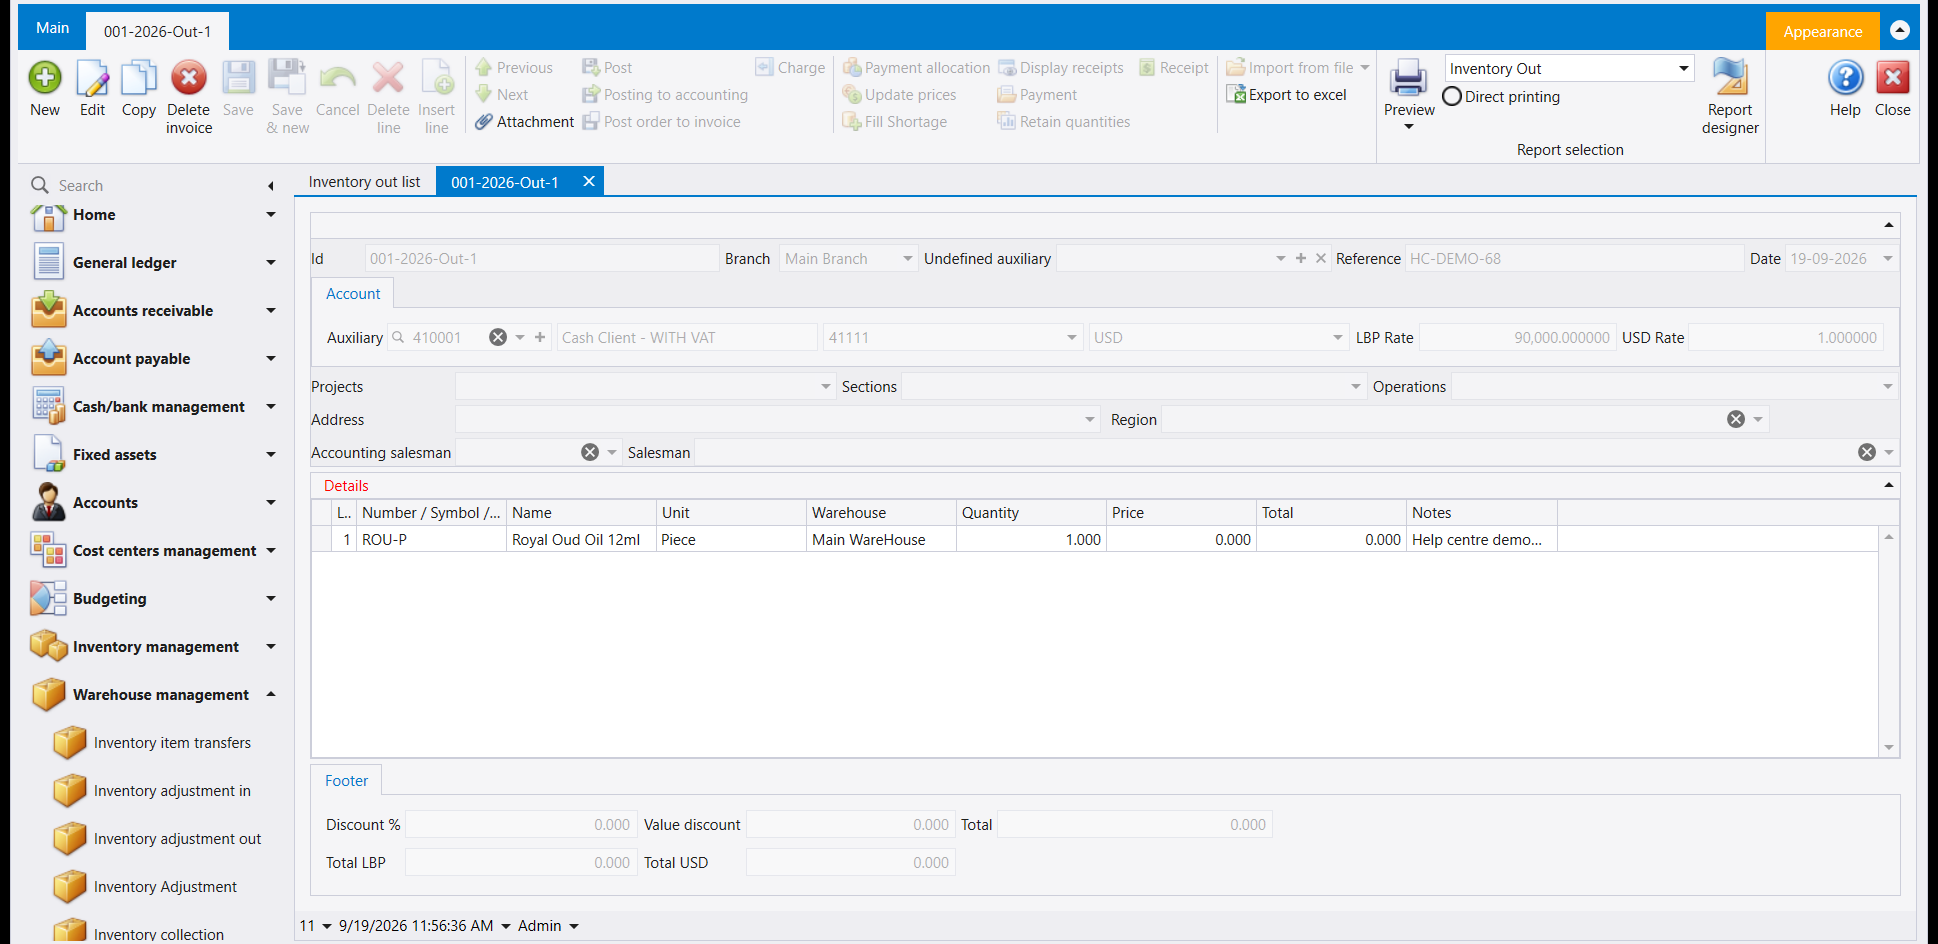Click the Copy document icon
Image resolution: width=1938 pixels, height=944 pixels.
tap(139, 78)
